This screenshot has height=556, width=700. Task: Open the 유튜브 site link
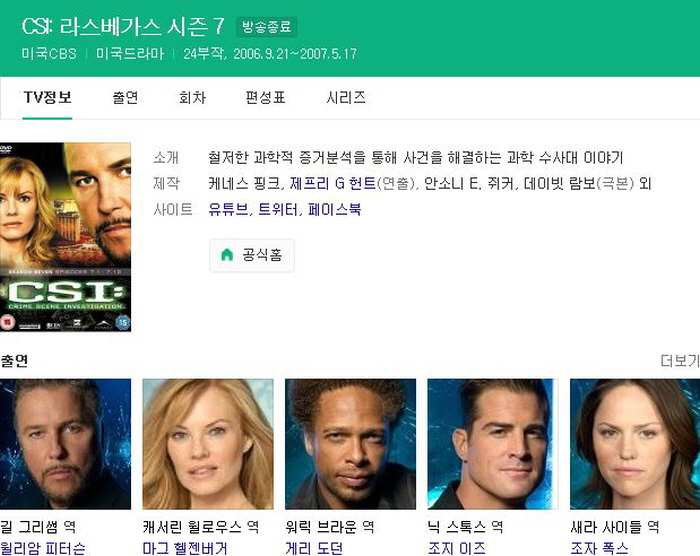[x=228, y=209]
